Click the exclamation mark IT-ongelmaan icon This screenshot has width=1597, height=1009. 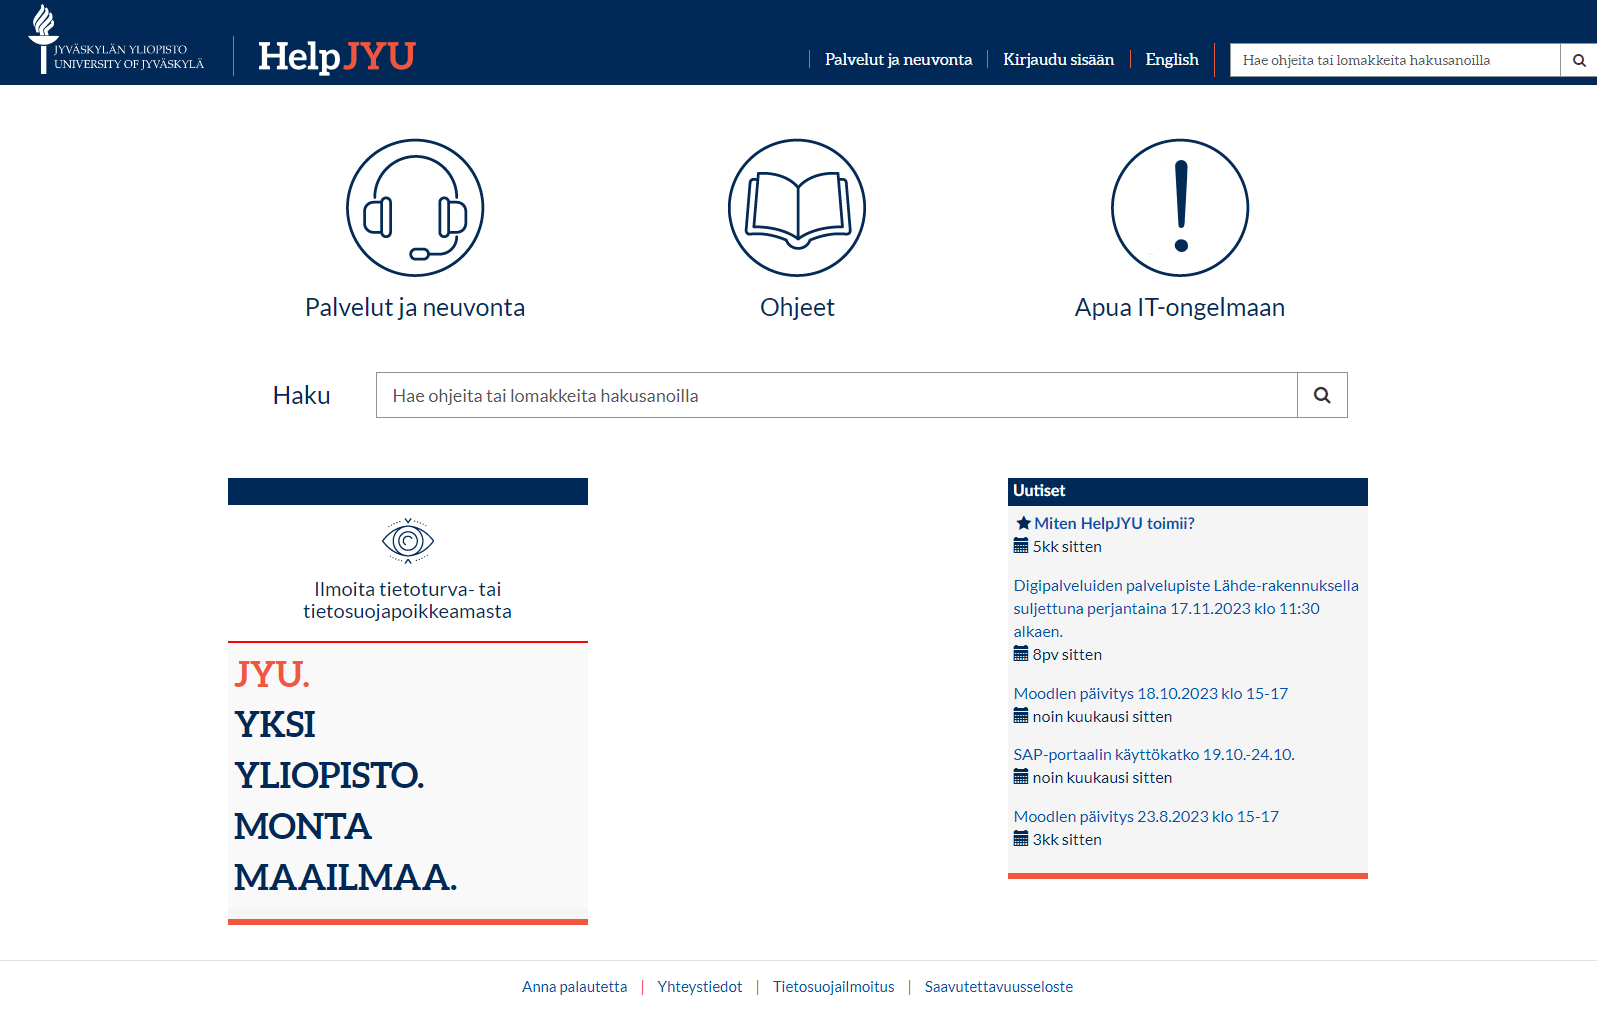1180,208
